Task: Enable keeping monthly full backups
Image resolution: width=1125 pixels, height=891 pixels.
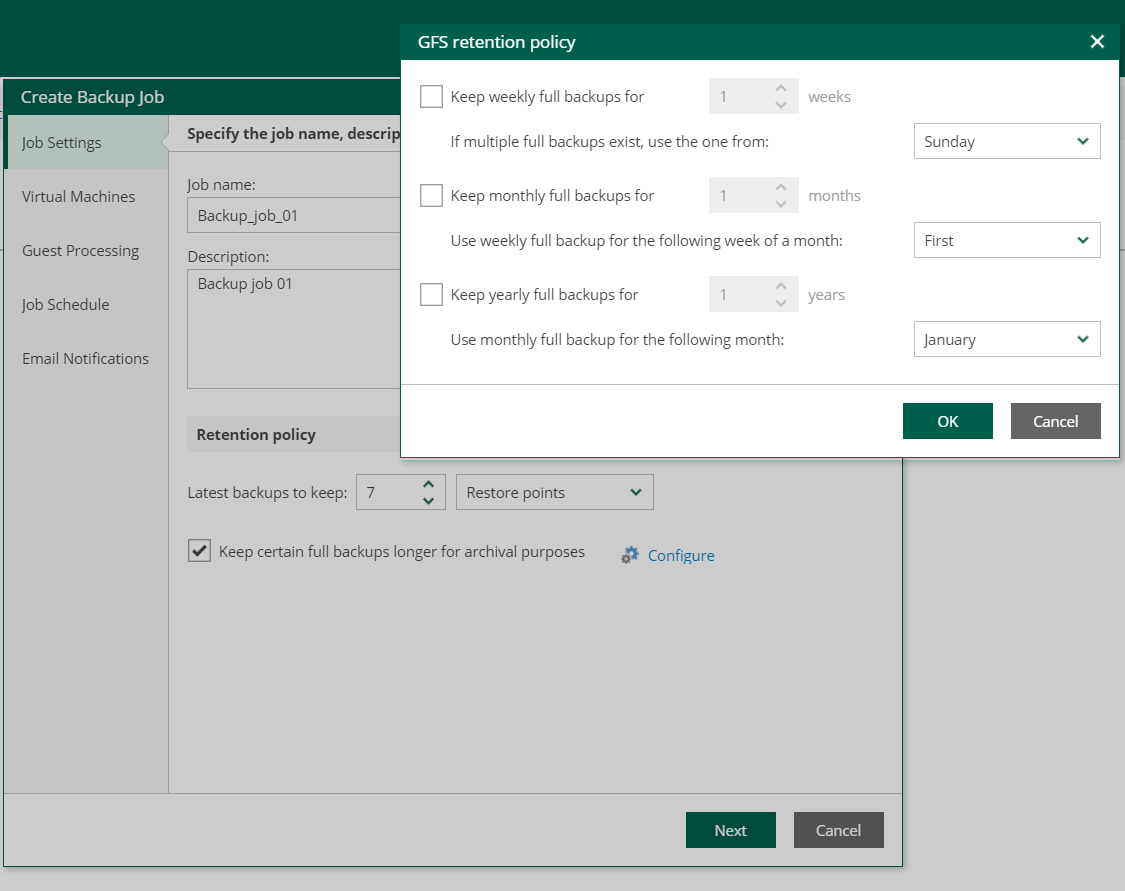Action: click(431, 195)
